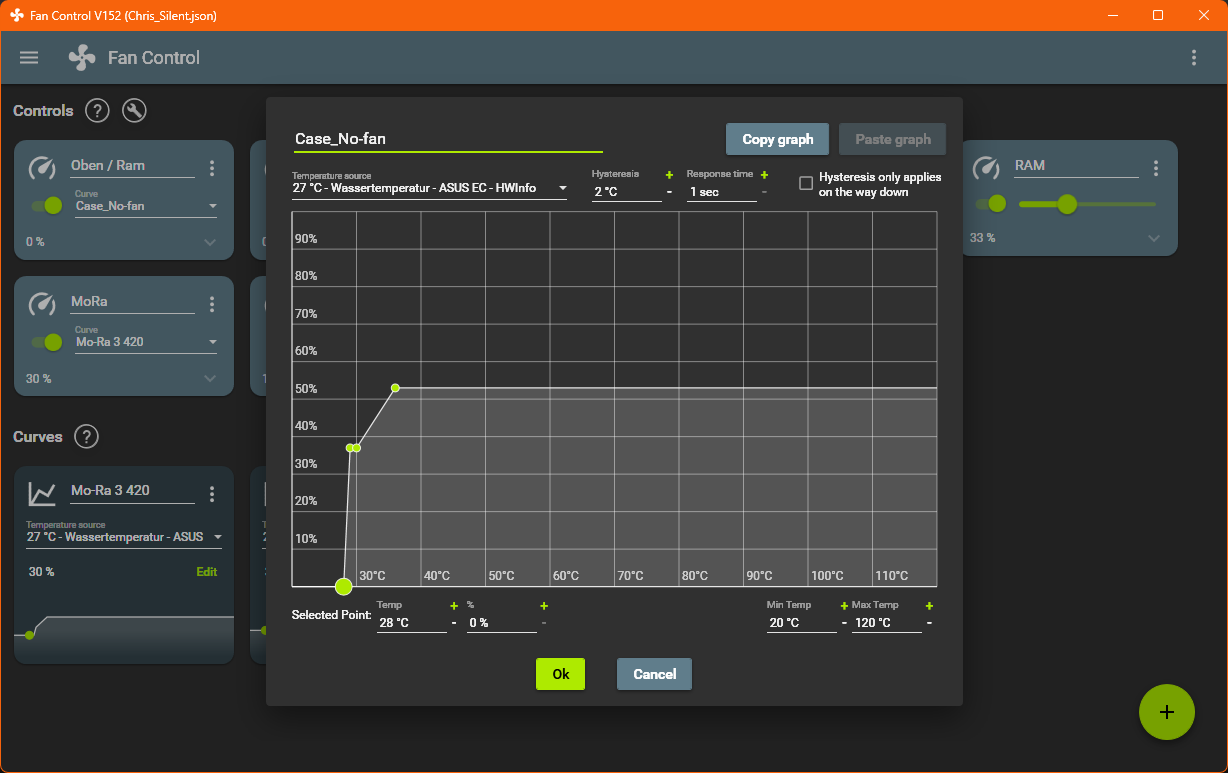Click the Case_No-fan name field
The height and width of the screenshot is (773, 1228).
click(x=448, y=140)
